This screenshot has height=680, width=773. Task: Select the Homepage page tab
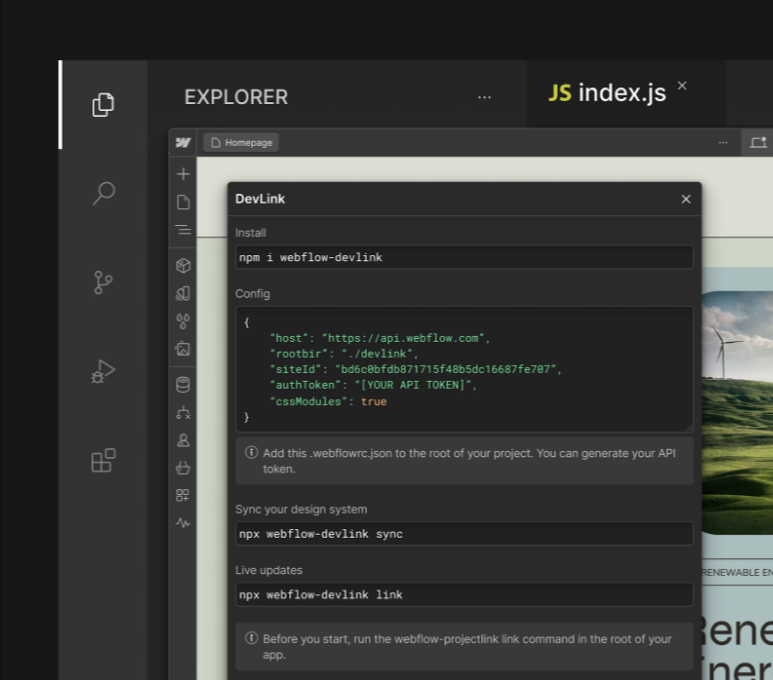click(241, 143)
